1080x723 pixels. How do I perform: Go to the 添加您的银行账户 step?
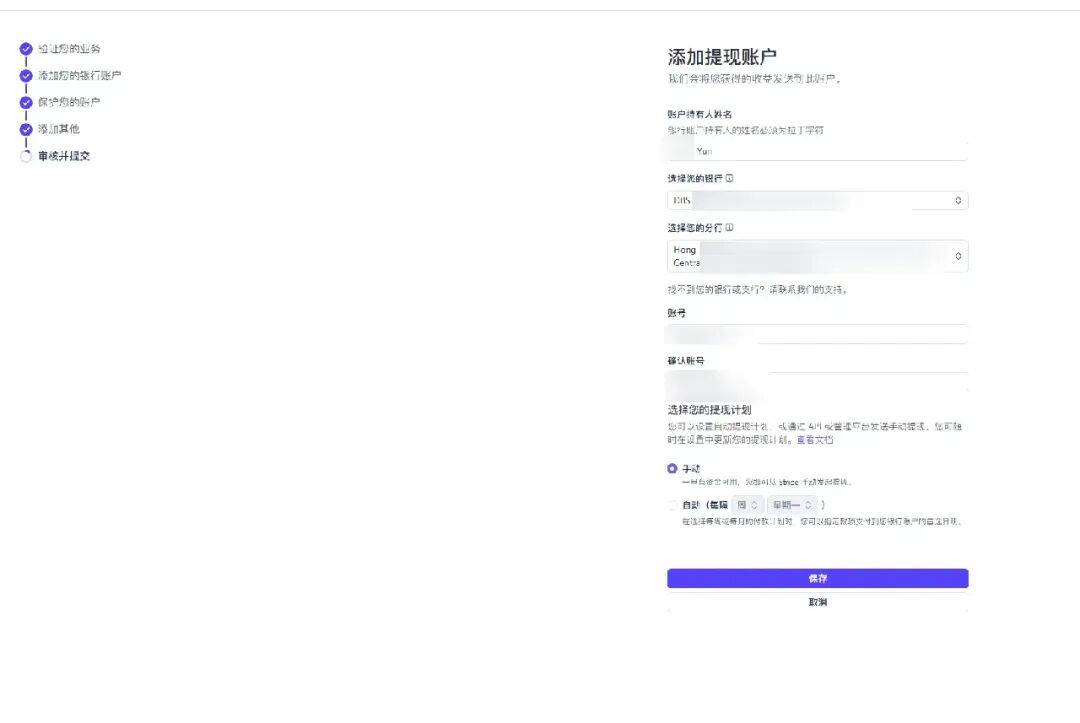[x=79, y=76]
